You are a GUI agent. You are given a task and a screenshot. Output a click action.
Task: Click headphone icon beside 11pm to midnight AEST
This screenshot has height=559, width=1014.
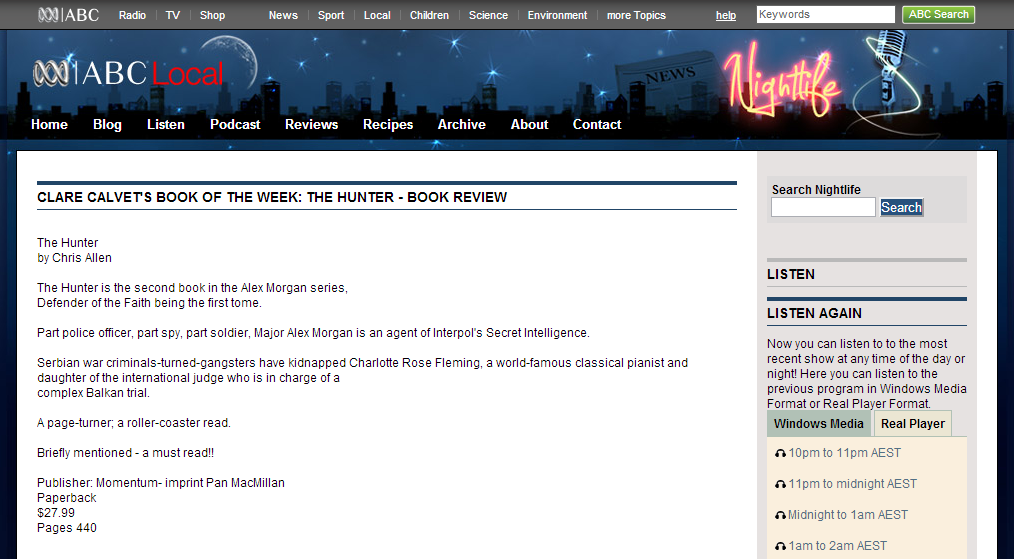click(x=780, y=485)
